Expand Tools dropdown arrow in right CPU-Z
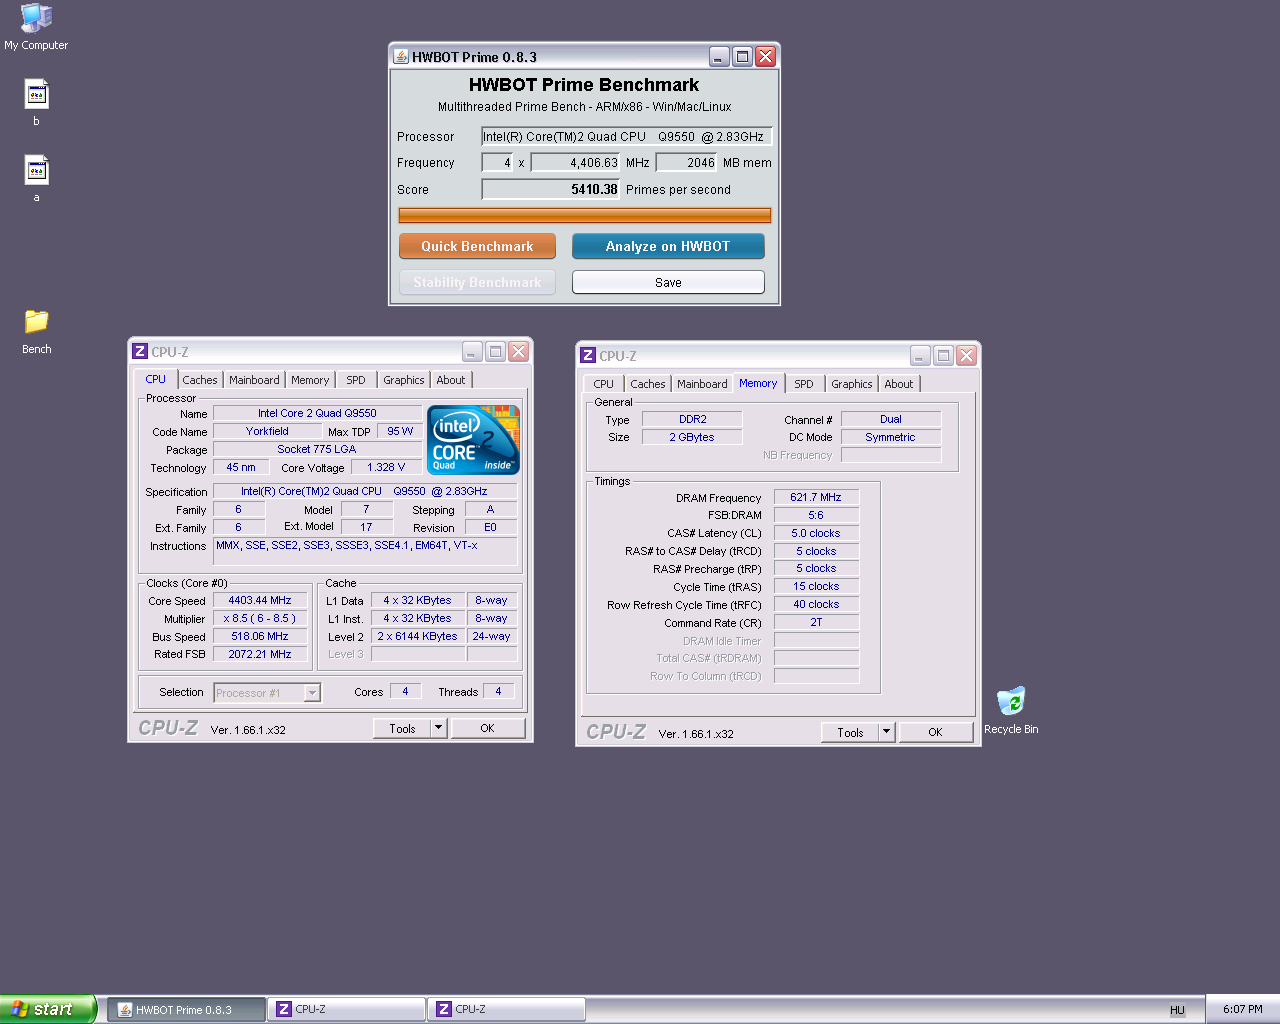Screen dimensions: 1280x1024 click(x=887, y=733)
